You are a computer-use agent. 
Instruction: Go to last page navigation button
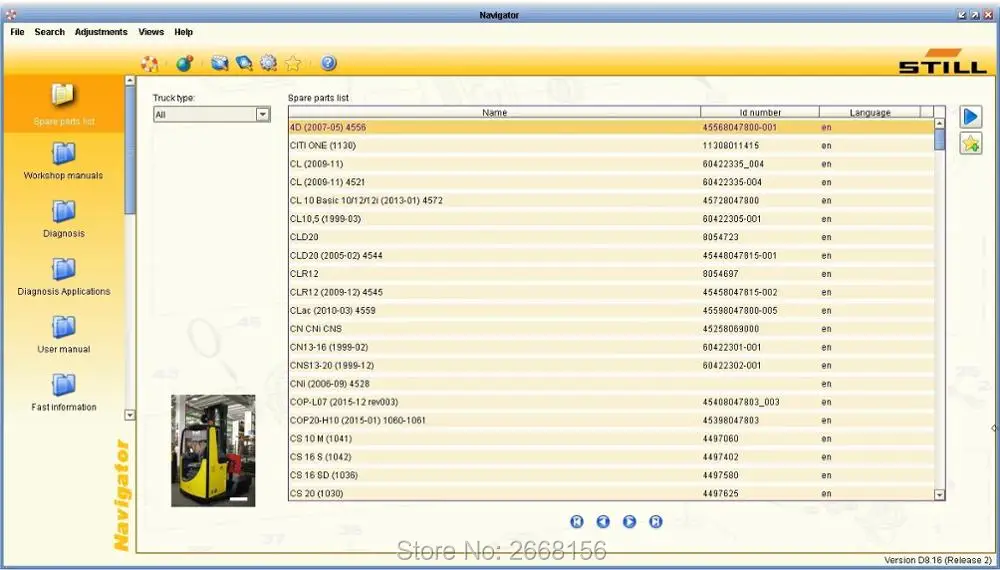(x=656, y=522)
